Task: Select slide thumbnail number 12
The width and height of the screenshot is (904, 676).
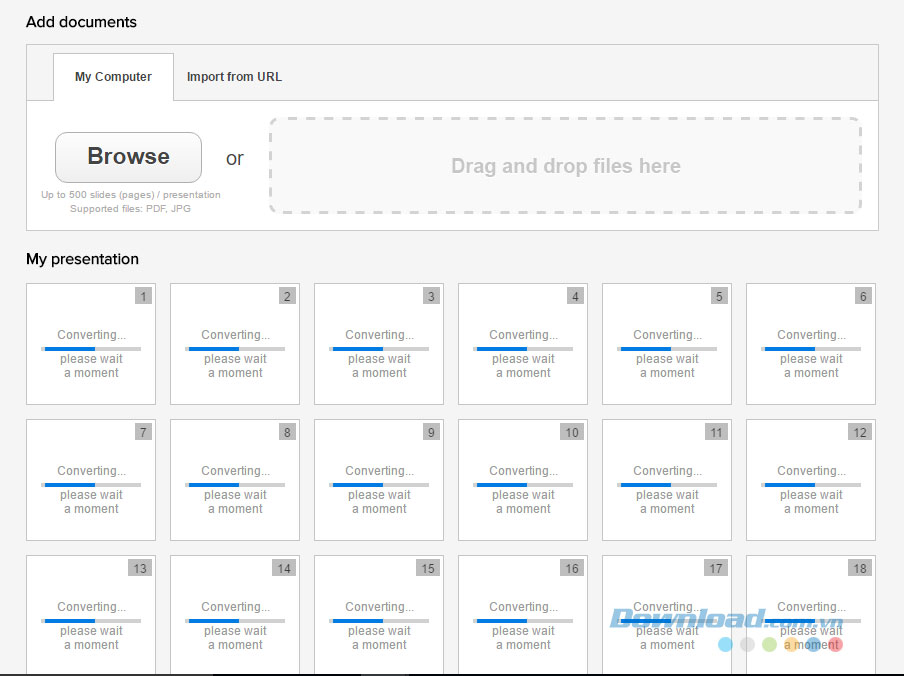Action: tap(811, 480)
